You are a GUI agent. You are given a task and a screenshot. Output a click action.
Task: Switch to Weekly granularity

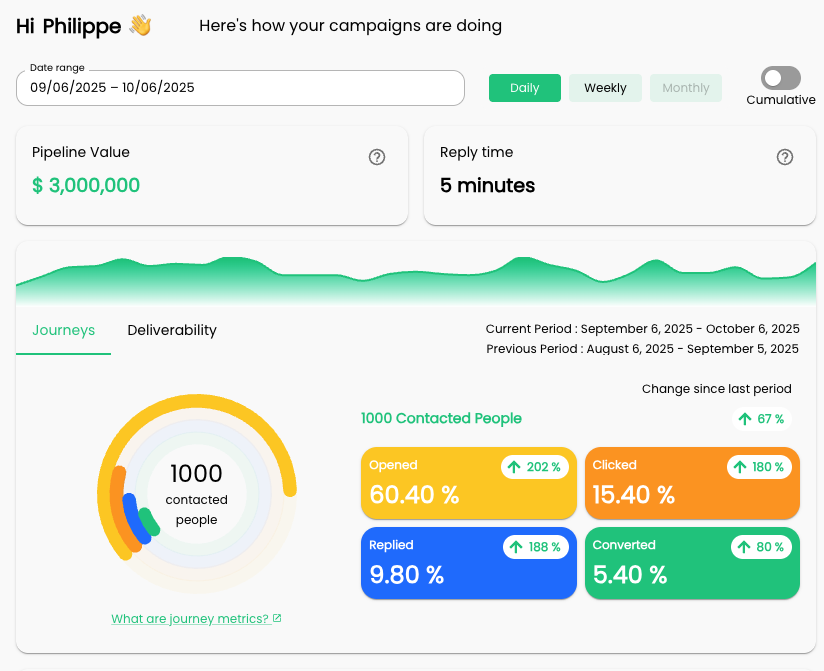pyautogui.click(x=605, y=88)
